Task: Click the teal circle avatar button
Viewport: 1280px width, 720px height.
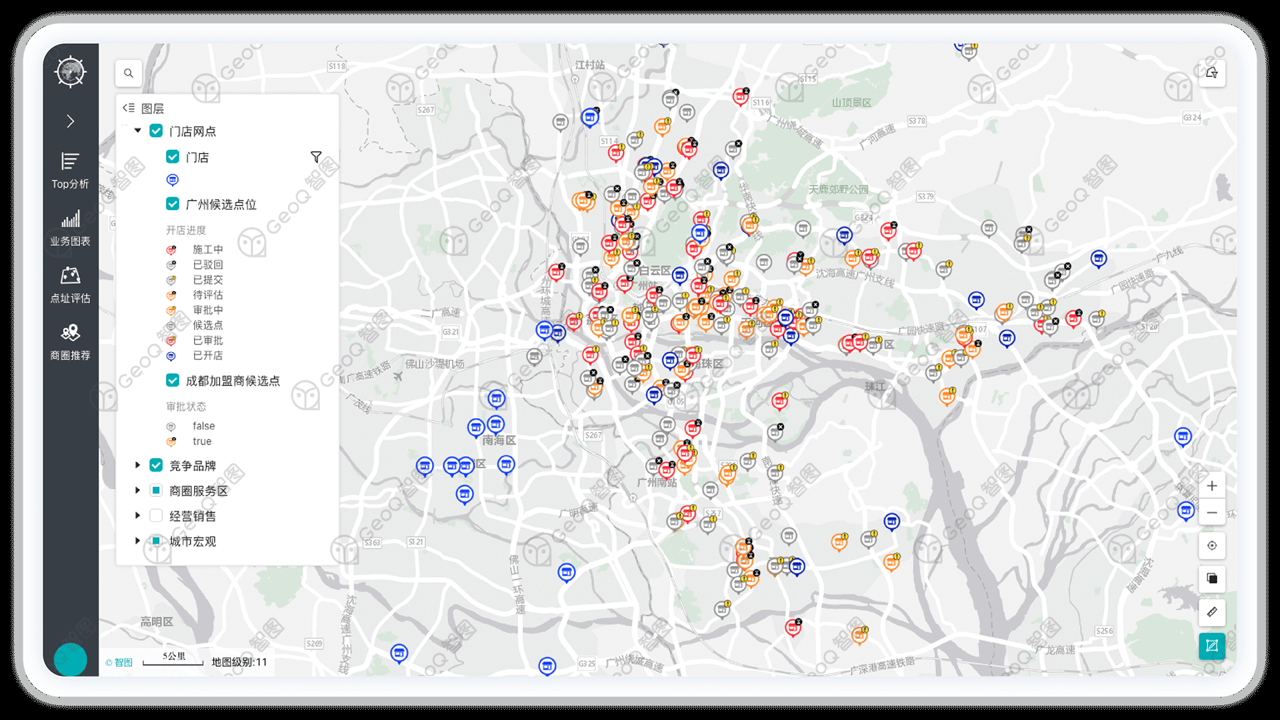Action: (70, 660)
